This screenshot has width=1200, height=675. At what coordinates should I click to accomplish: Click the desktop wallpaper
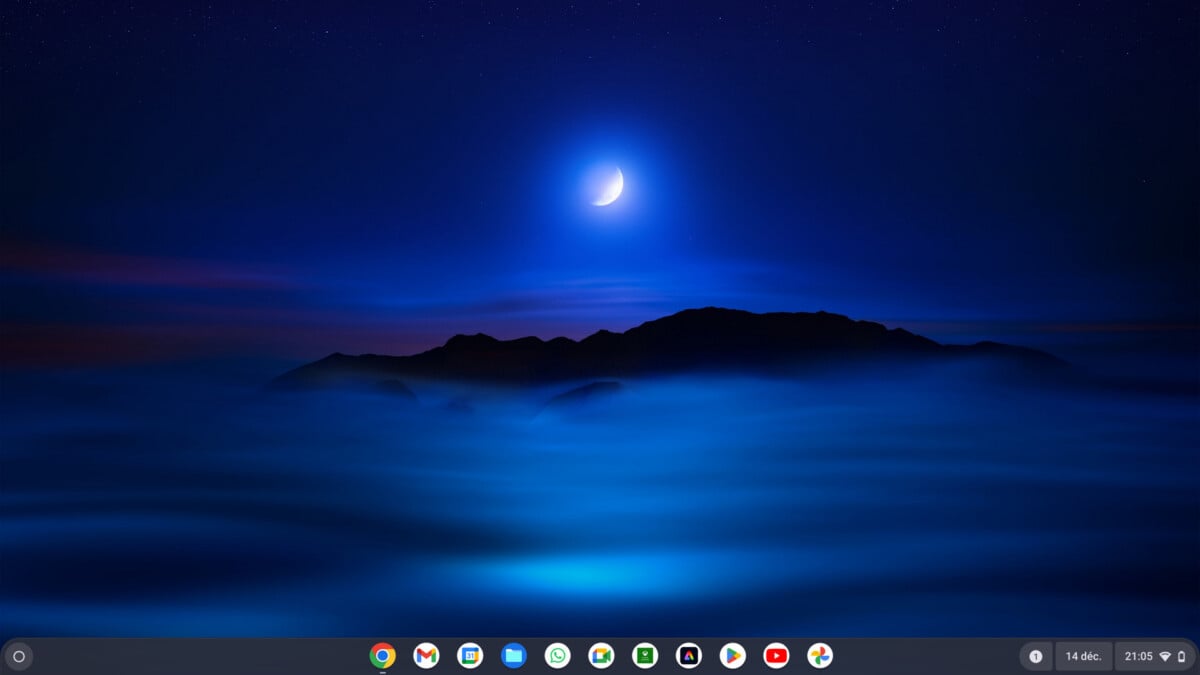tap(600, 330)
